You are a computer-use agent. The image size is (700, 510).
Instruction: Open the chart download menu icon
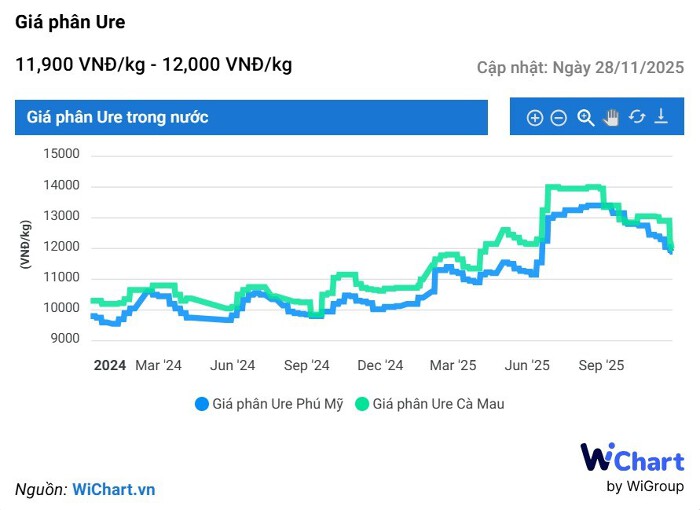(x=661, y=117)
